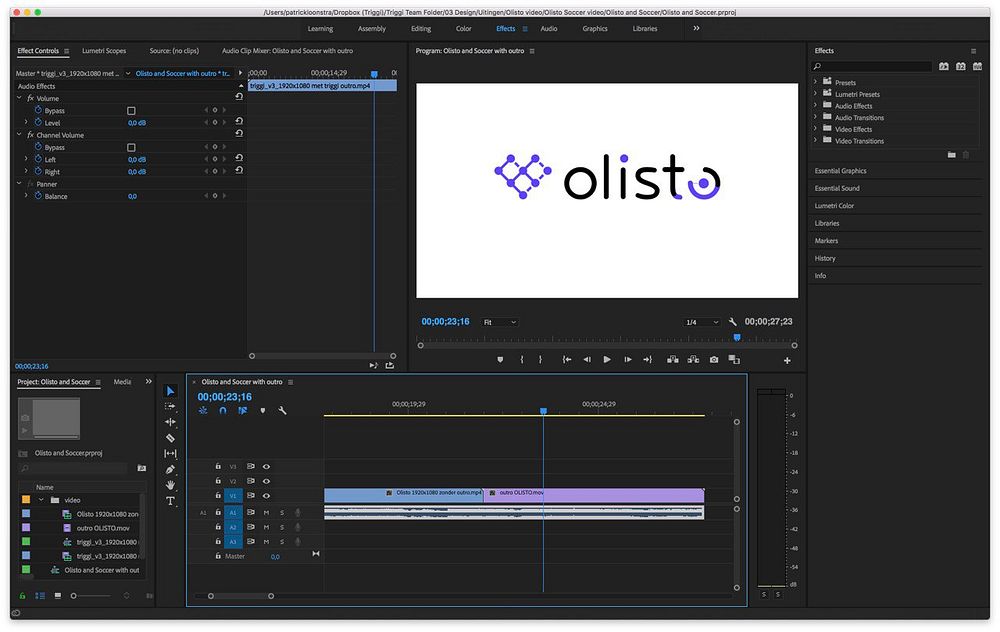The image size is (1000, 632).
Task: Collapse the Volume effect group
Action: pyautogui.click(x=19, y=98)
